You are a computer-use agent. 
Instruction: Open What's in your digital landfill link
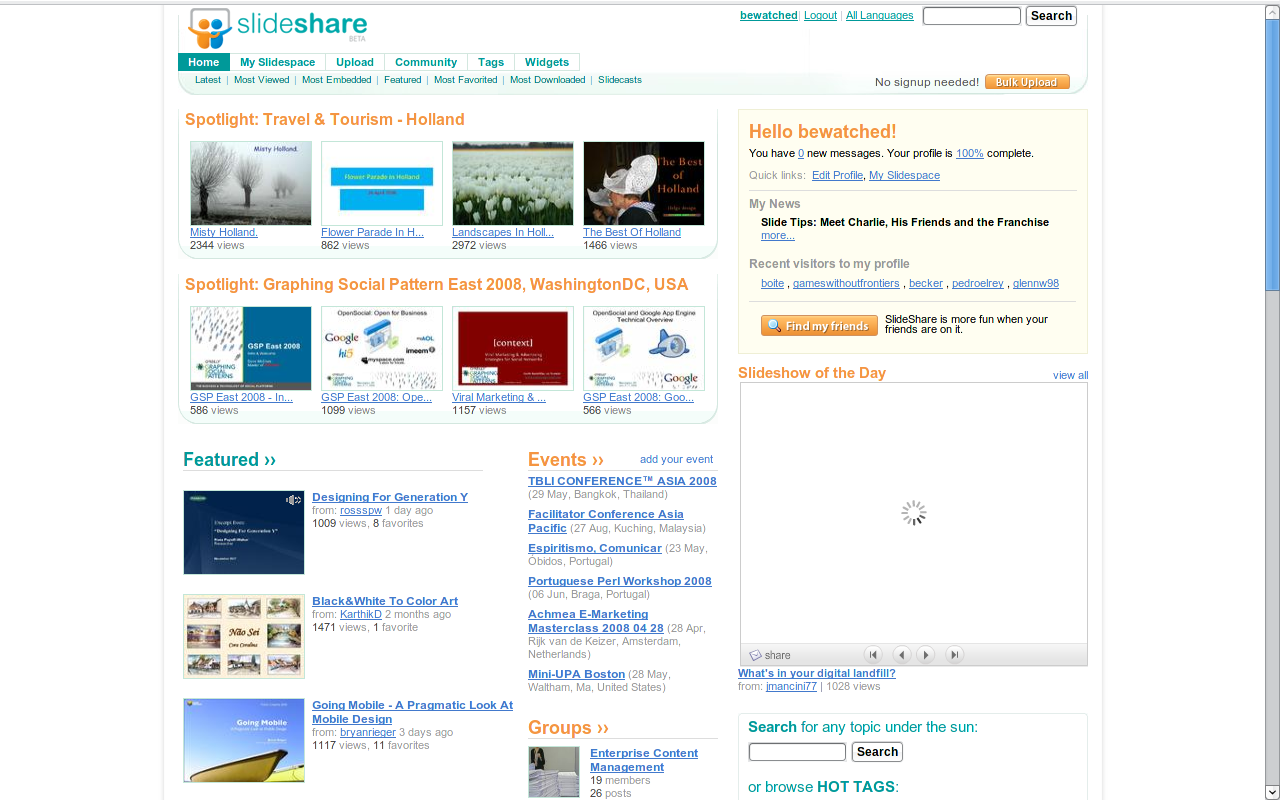coord(817,673)
